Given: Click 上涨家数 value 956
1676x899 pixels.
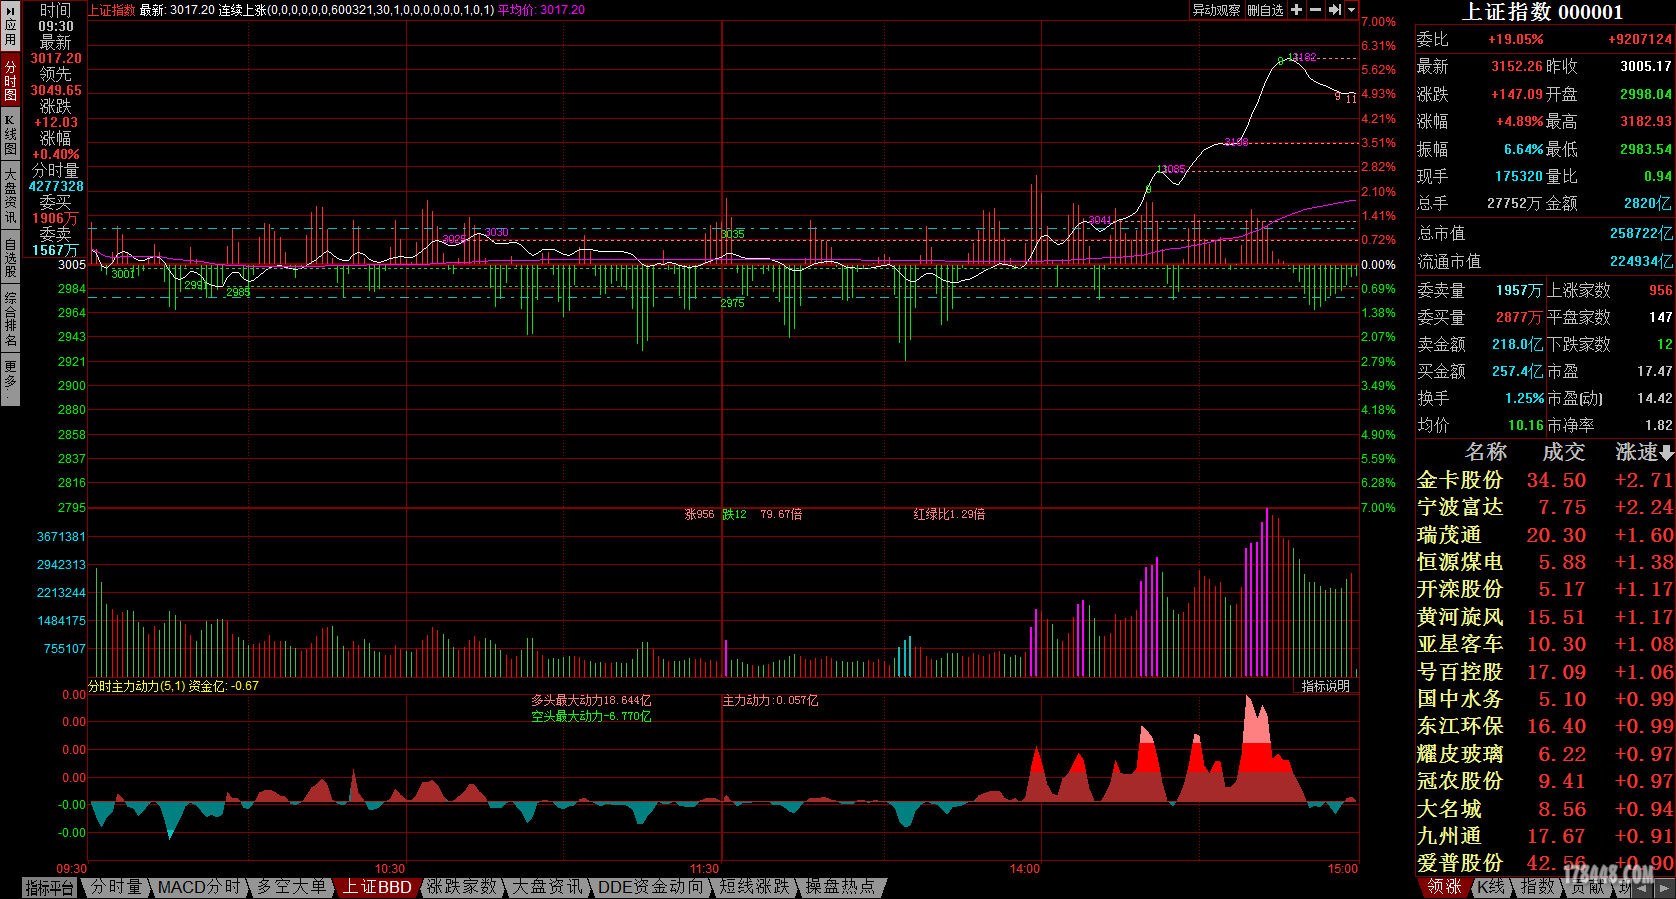Looking at the screenshot, I should point(1661,290).
